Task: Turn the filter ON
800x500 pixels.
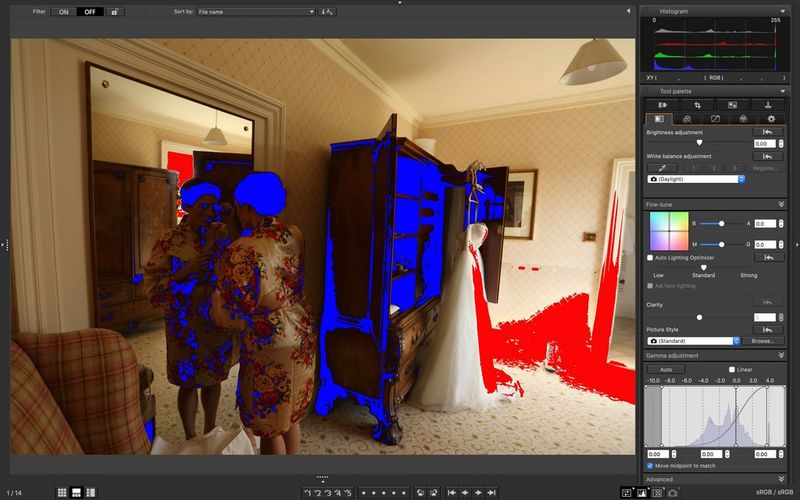Action: [x=65, y=12]
